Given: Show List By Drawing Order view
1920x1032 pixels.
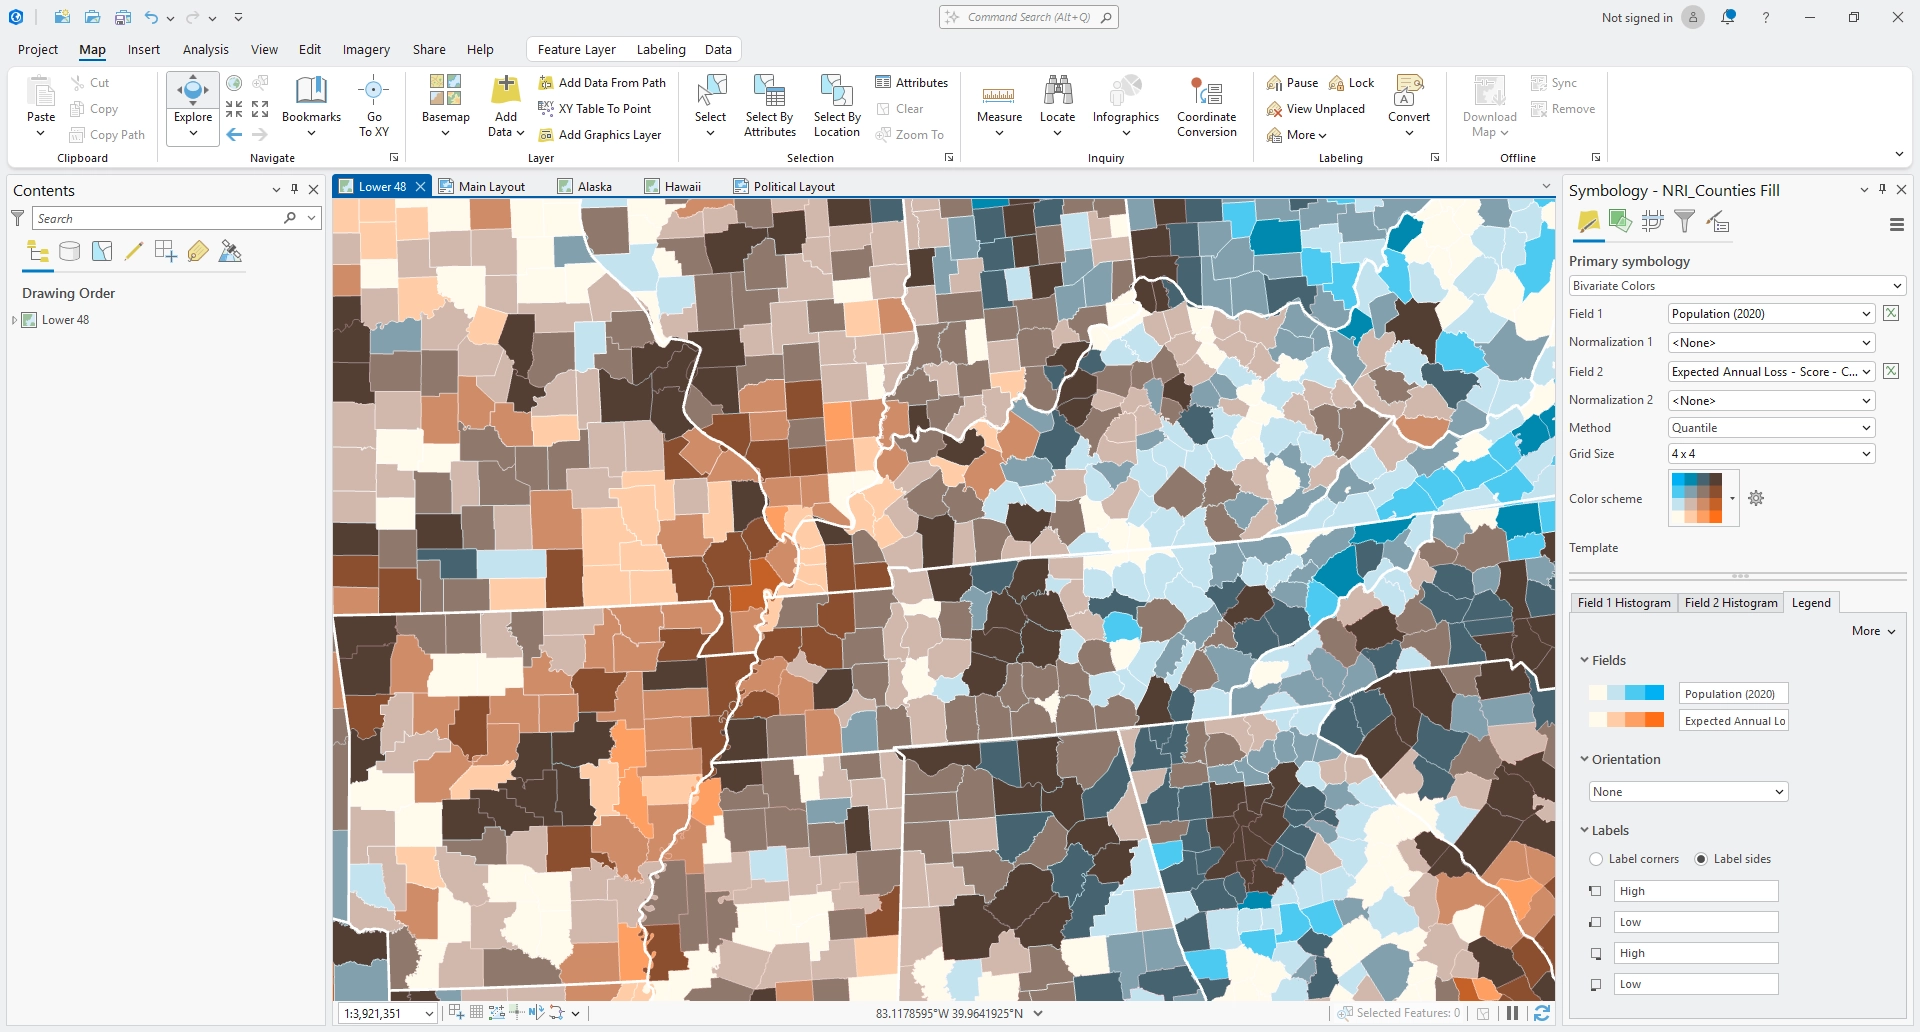Looking at the screenshot, I should (38, 252).
